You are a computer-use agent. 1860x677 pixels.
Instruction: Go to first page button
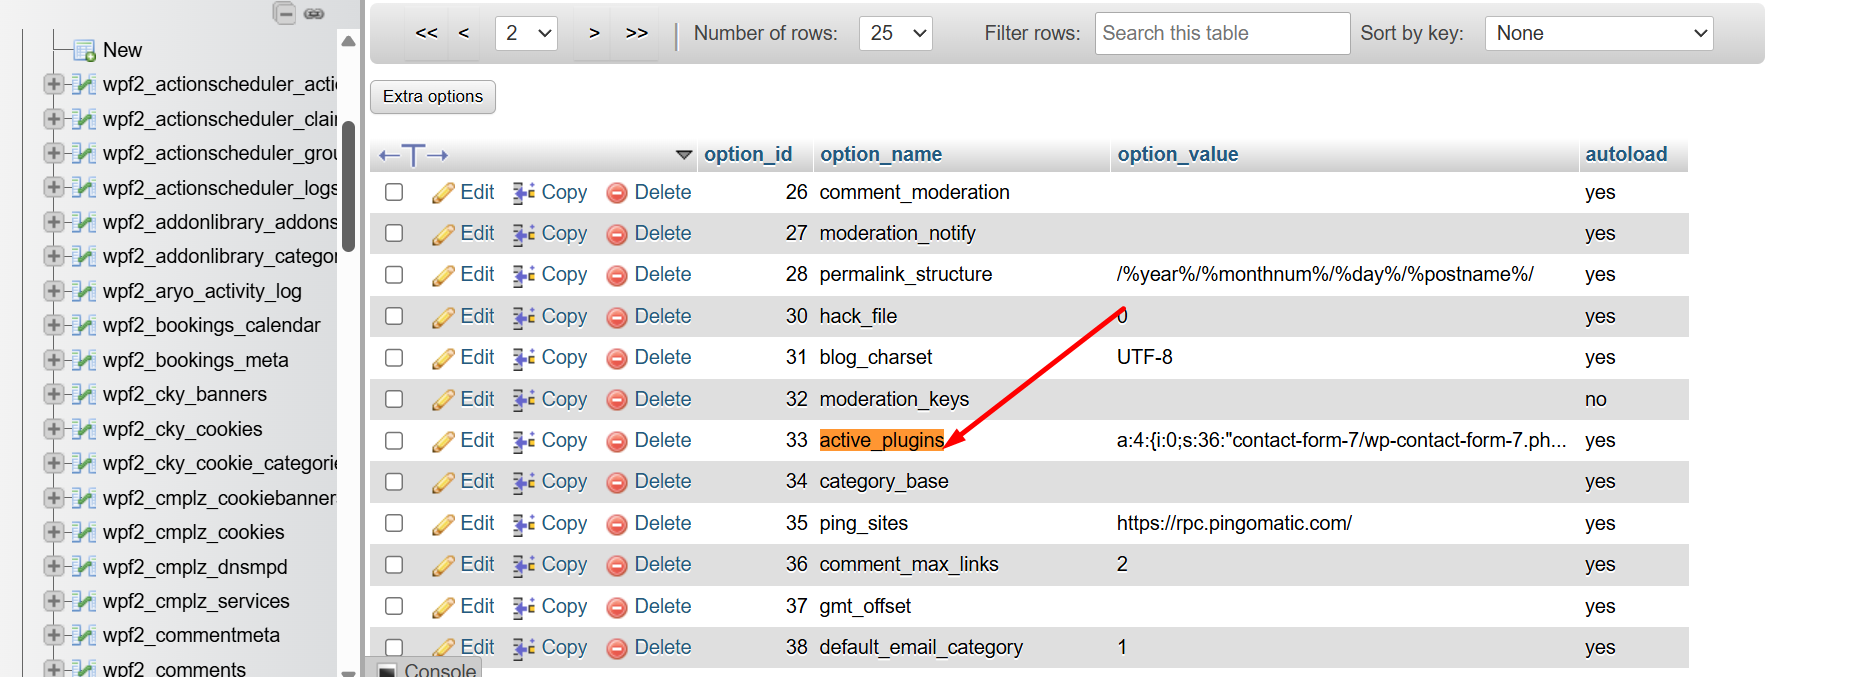tap(427, 33)
